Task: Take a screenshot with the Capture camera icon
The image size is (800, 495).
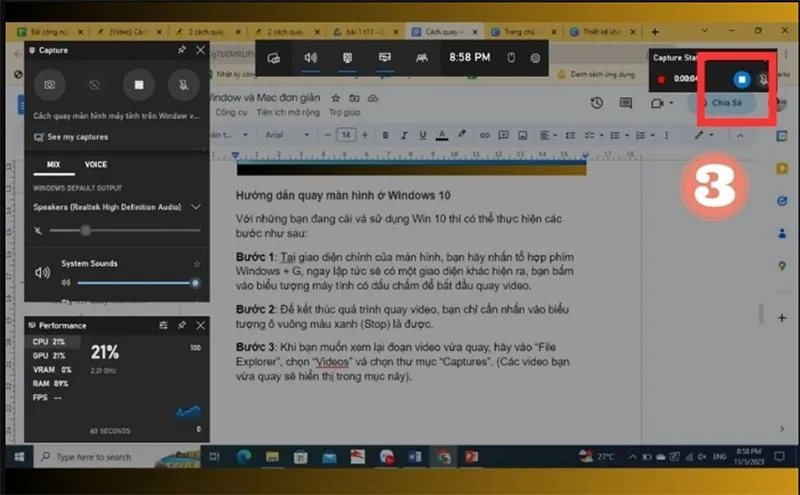Action: [49, 85]
